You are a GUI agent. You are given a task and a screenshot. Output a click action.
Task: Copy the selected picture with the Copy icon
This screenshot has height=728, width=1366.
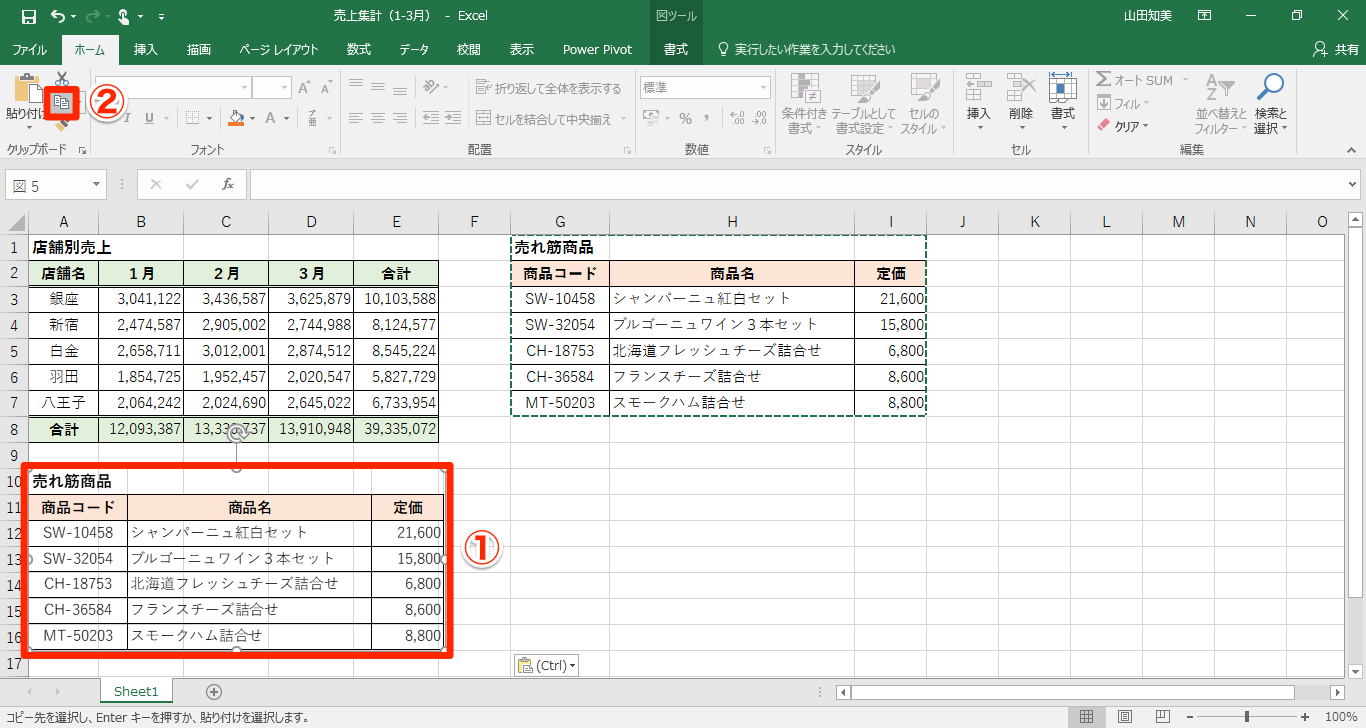[62, 101]
